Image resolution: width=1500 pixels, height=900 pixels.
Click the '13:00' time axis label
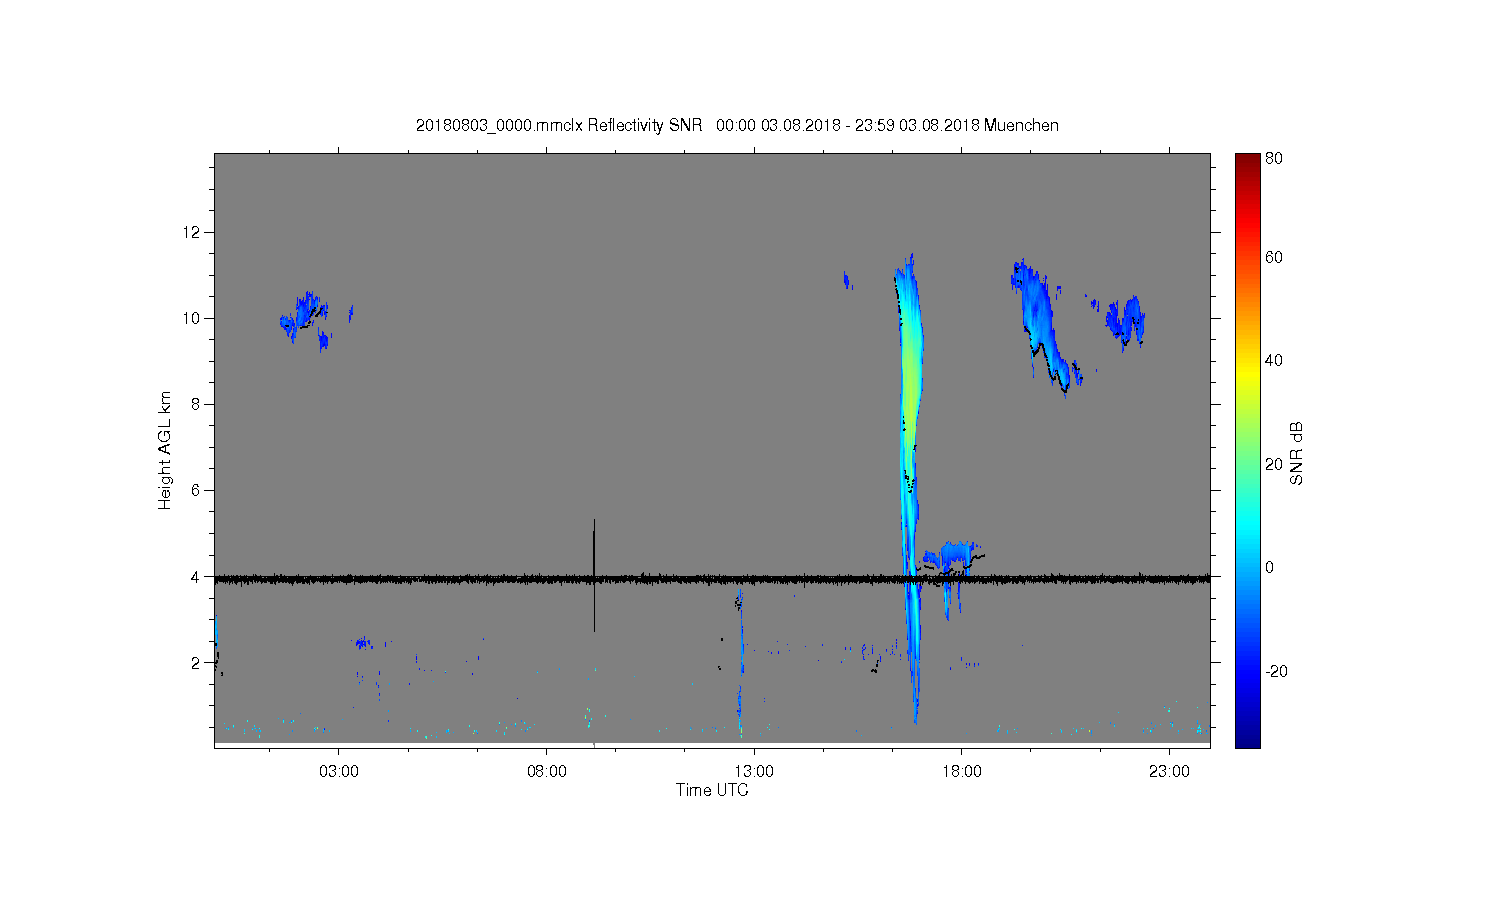754,772
